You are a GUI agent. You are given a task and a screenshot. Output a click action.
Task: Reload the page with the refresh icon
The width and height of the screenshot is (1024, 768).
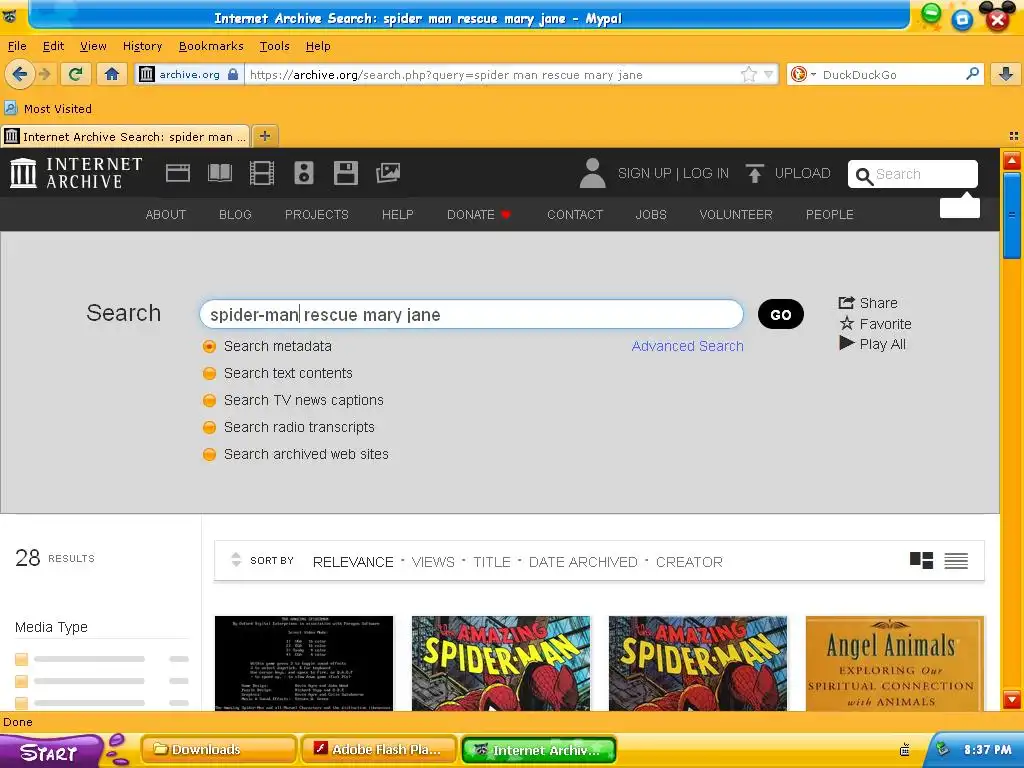click(75, 74)
